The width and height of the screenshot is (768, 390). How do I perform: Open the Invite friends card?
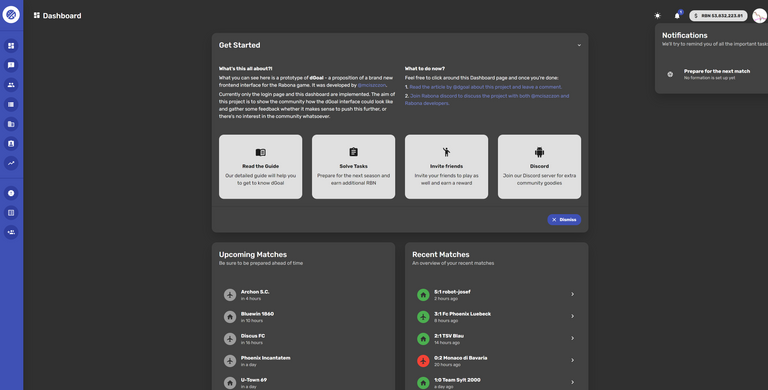(446, 167)
